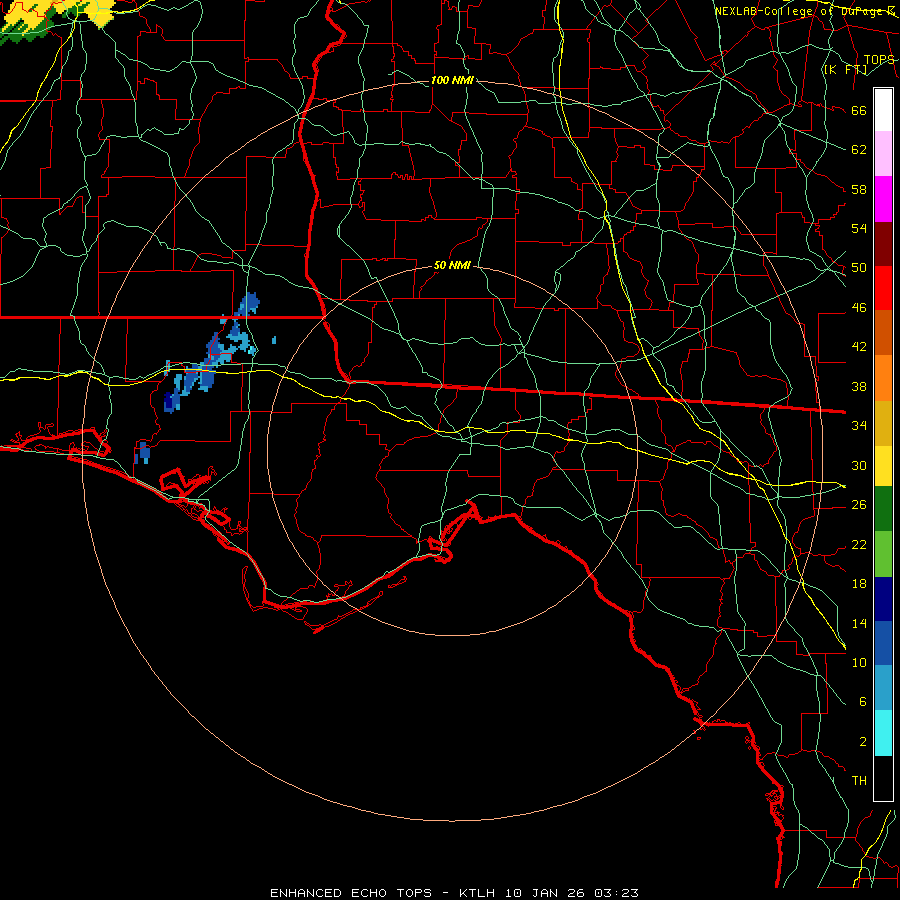900x900 pixels.
Task: Select the burnt orange legend swatch
Action: coord(883,332)
